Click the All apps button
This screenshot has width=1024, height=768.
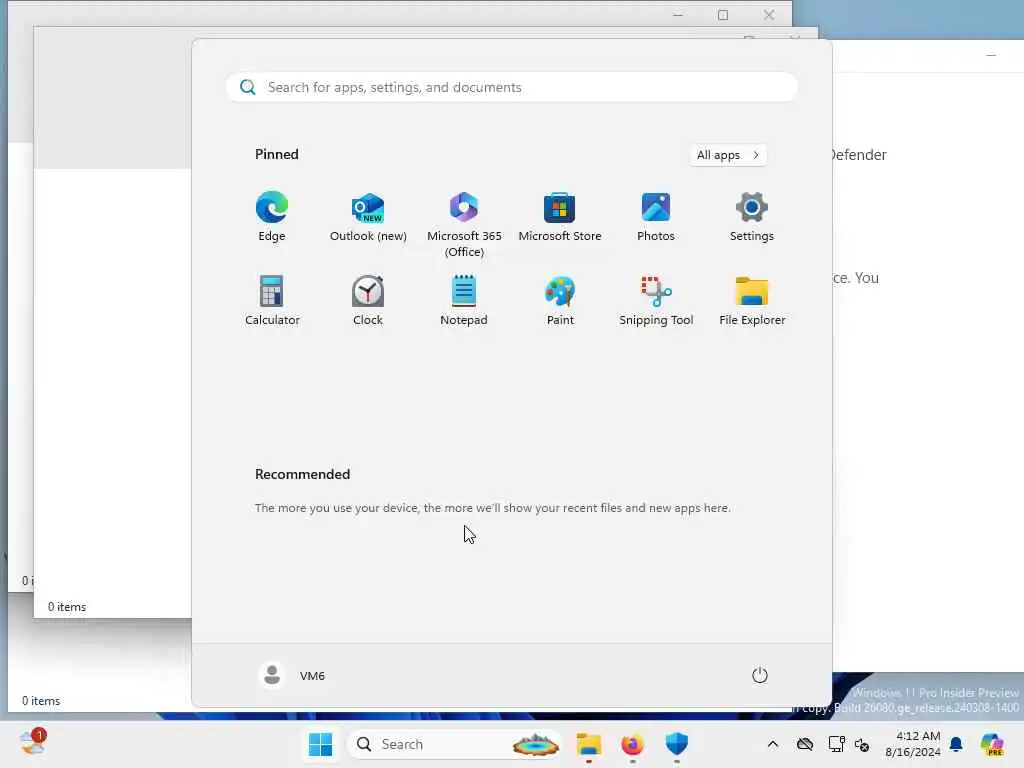click(x=728, y=155)
